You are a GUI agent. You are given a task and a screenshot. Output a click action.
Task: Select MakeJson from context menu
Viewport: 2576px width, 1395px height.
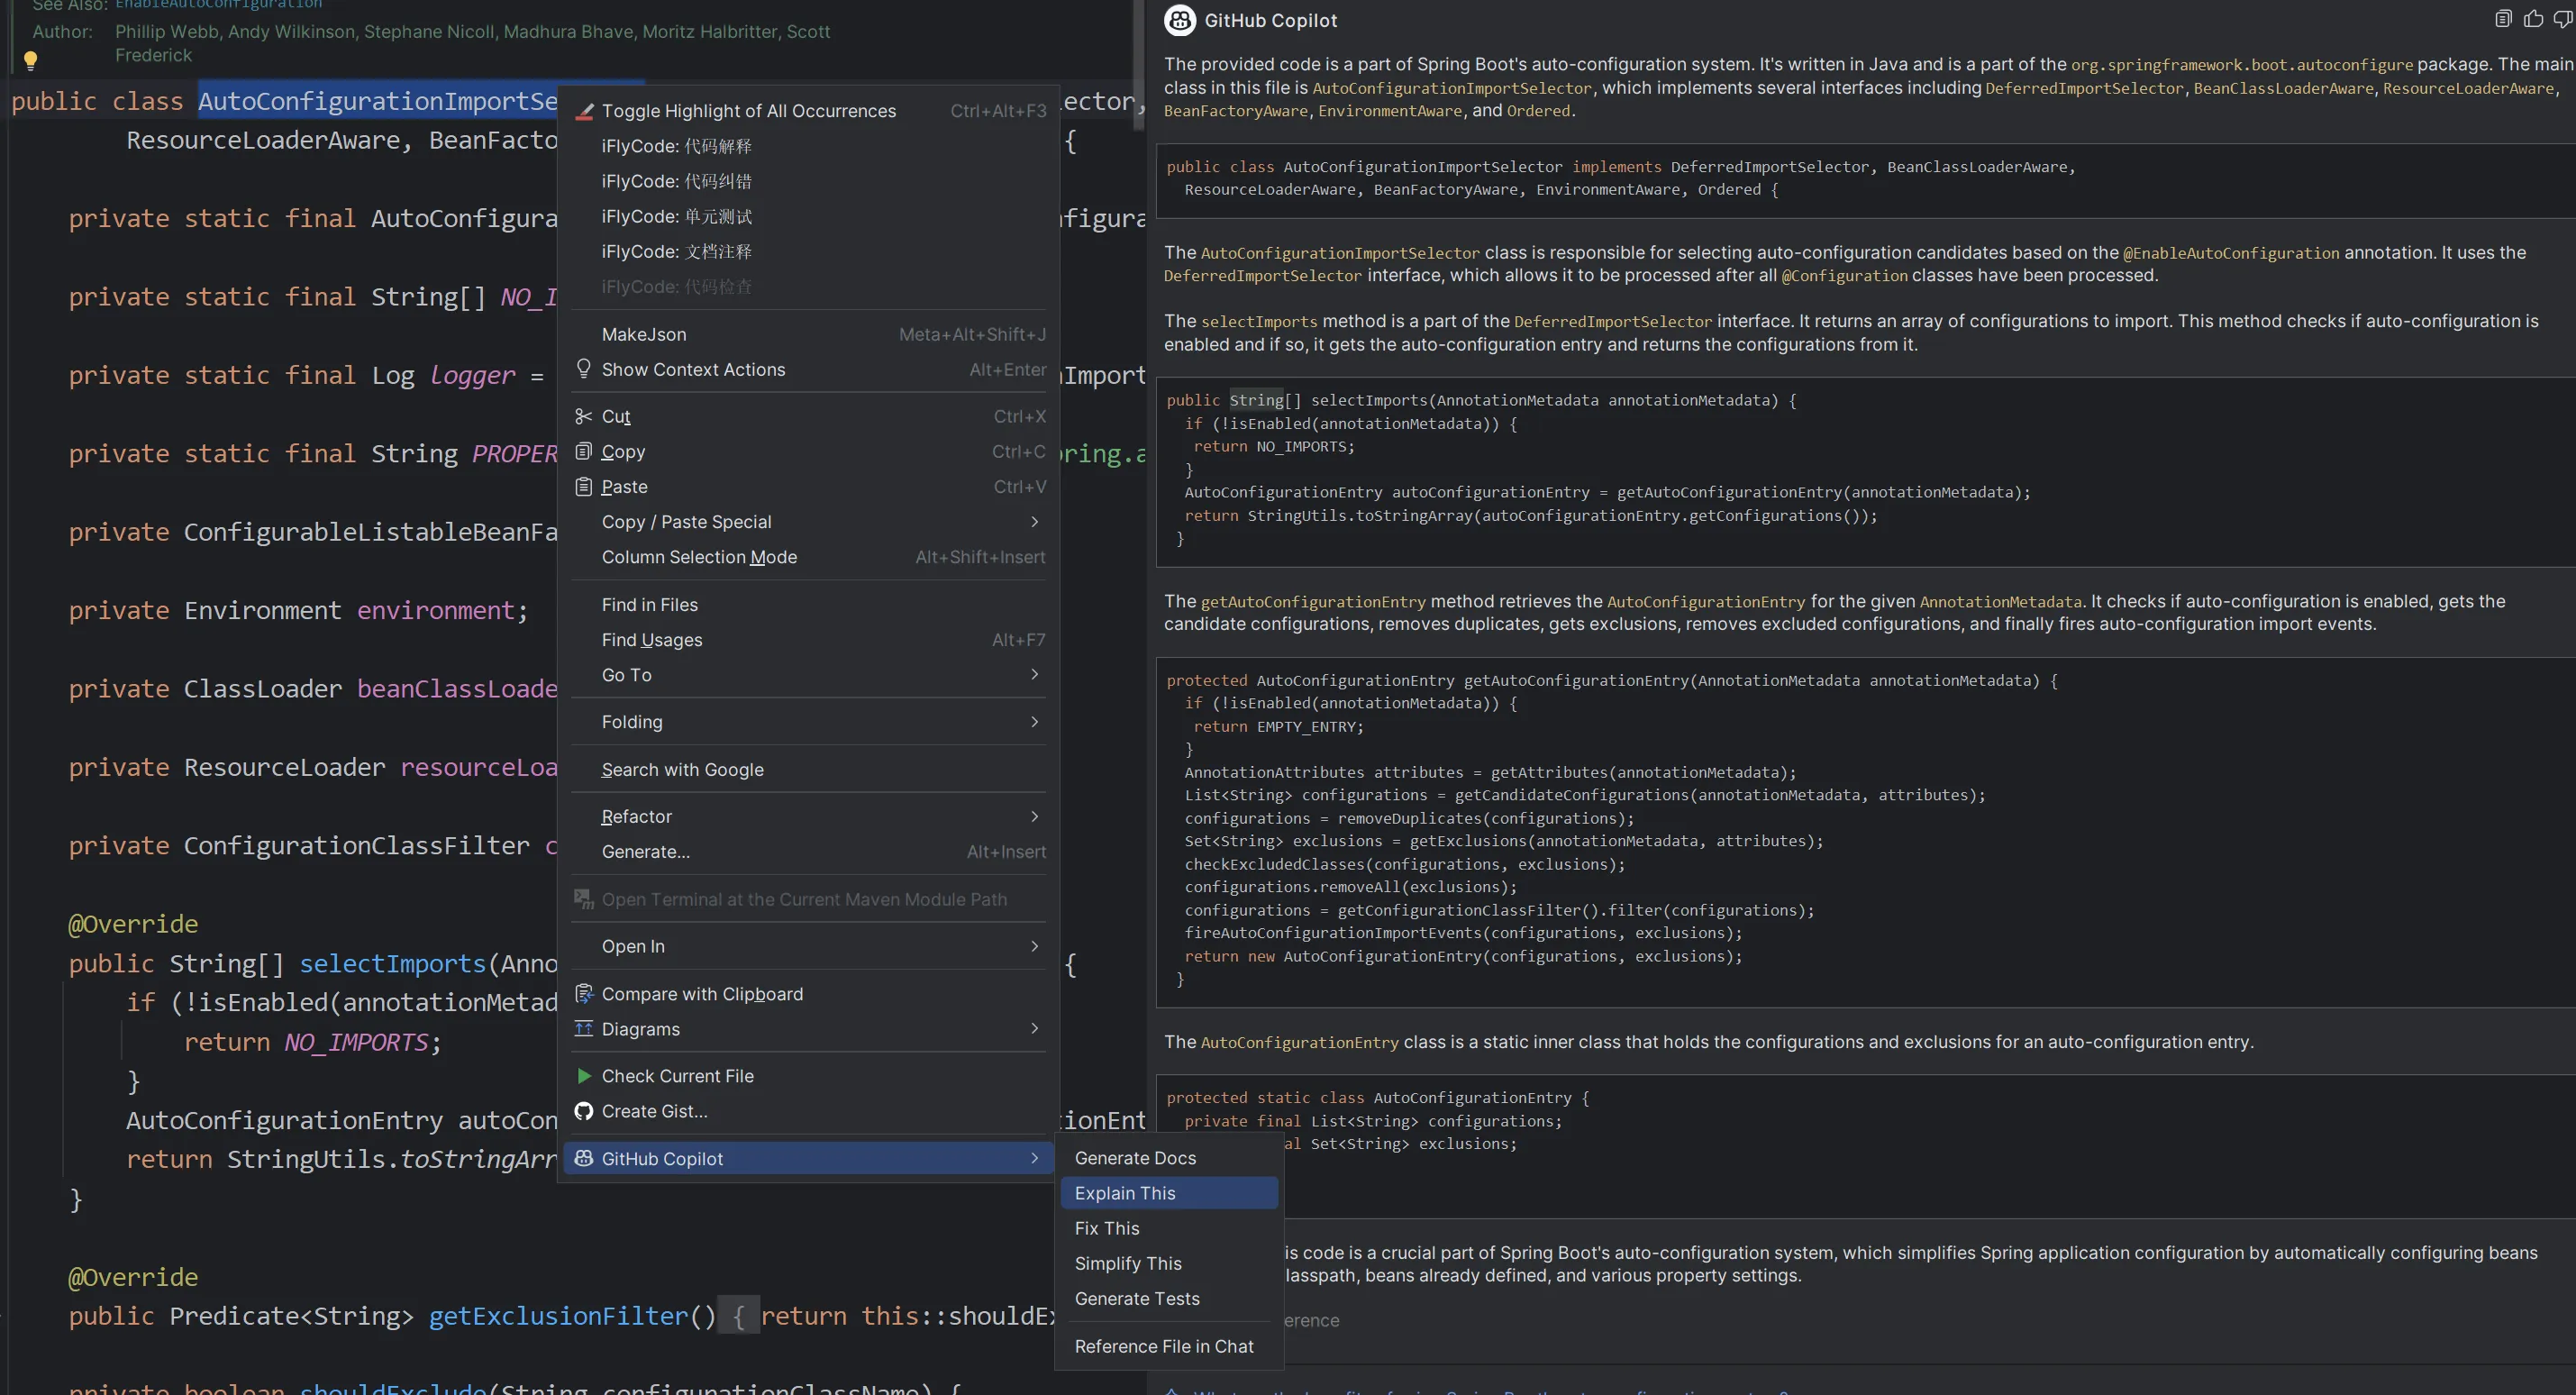pos(810,334)
